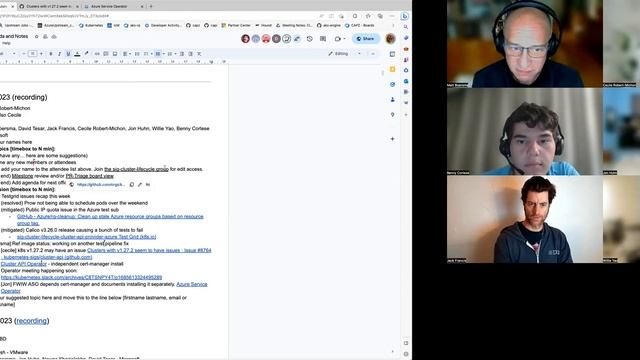Open Google Contacts side panel icon
The height and width of the screenshot is (360, 640).
click(392, 100)
